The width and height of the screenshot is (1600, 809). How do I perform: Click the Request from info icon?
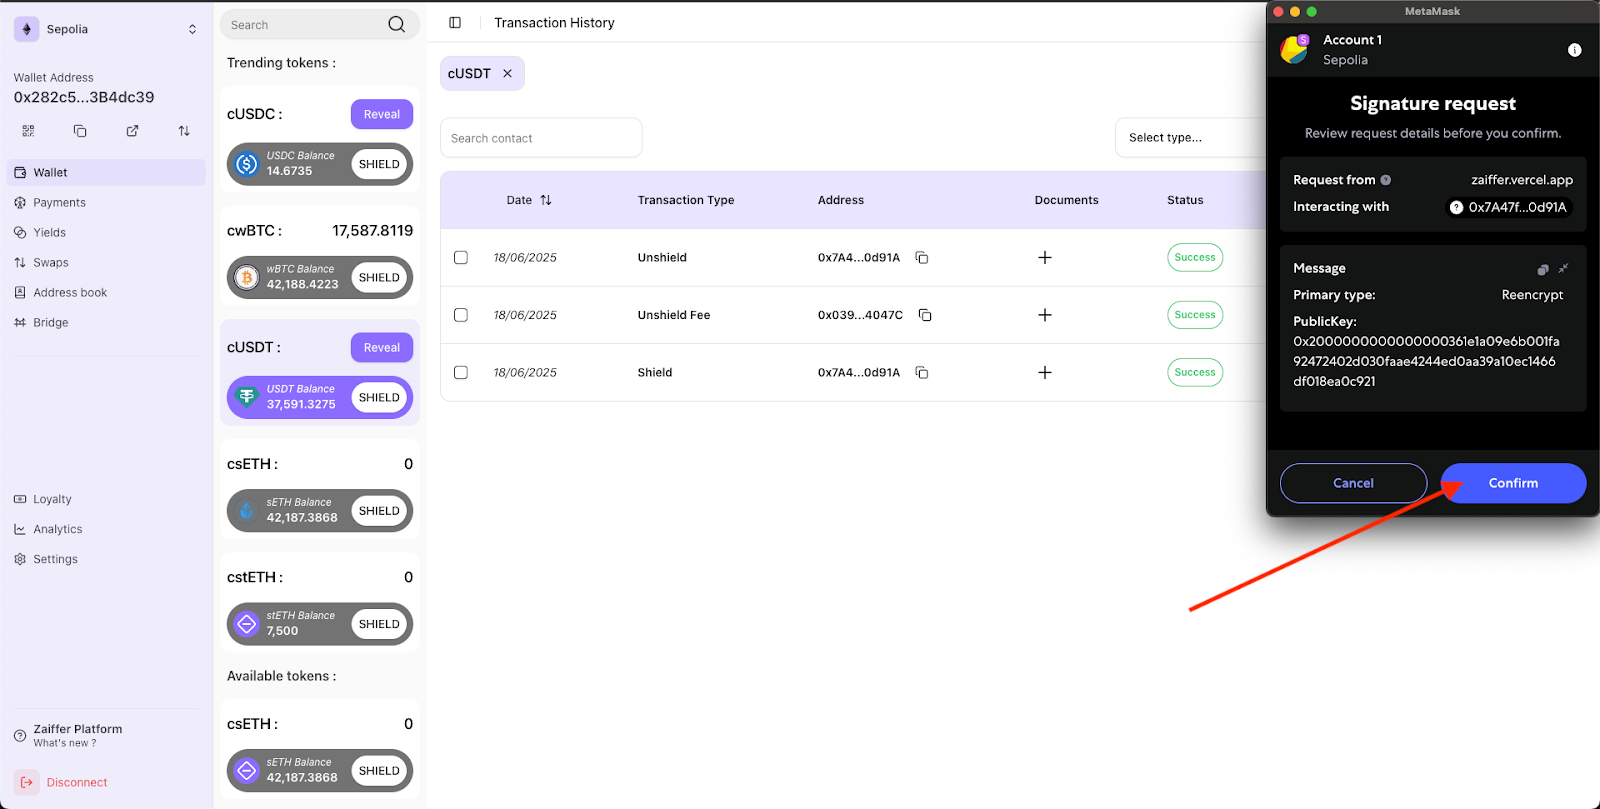pos(1386,180)
